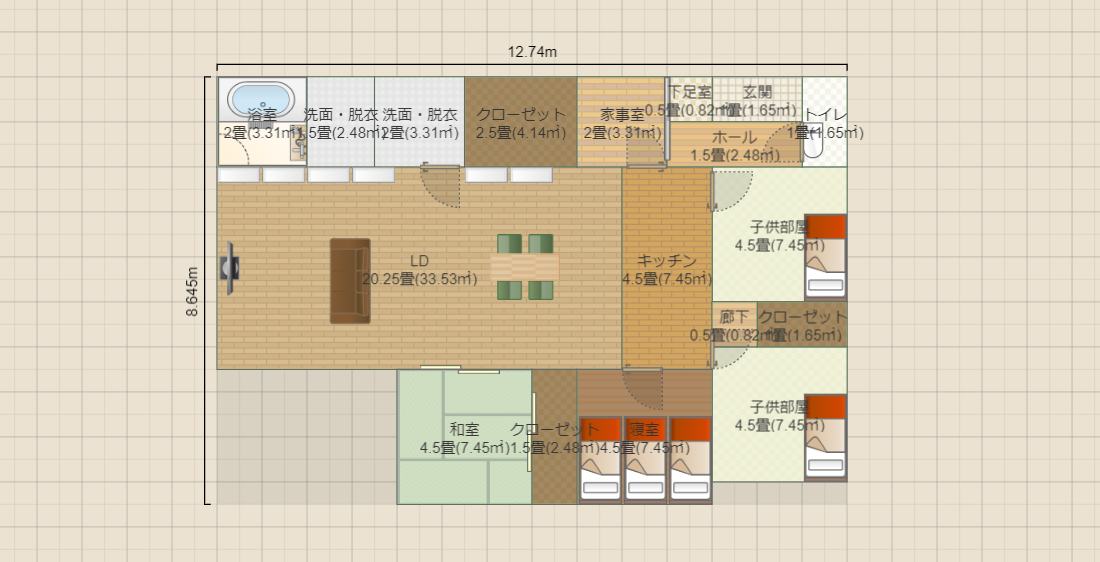Screen dimensions: 1100x562
Task: Click the クローゼット 2.5畳(4.14㎡) label
Action: [521, 123]
